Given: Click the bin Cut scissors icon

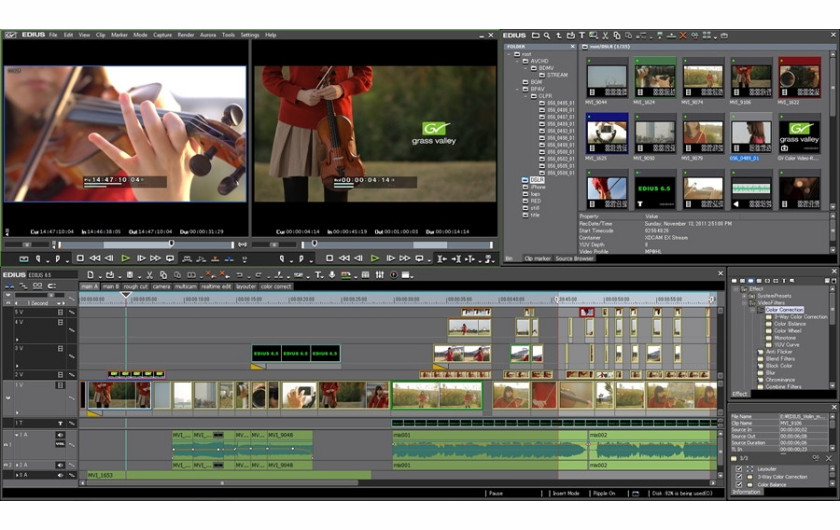Looking at the screenshot, I should (x=605, y=35).
